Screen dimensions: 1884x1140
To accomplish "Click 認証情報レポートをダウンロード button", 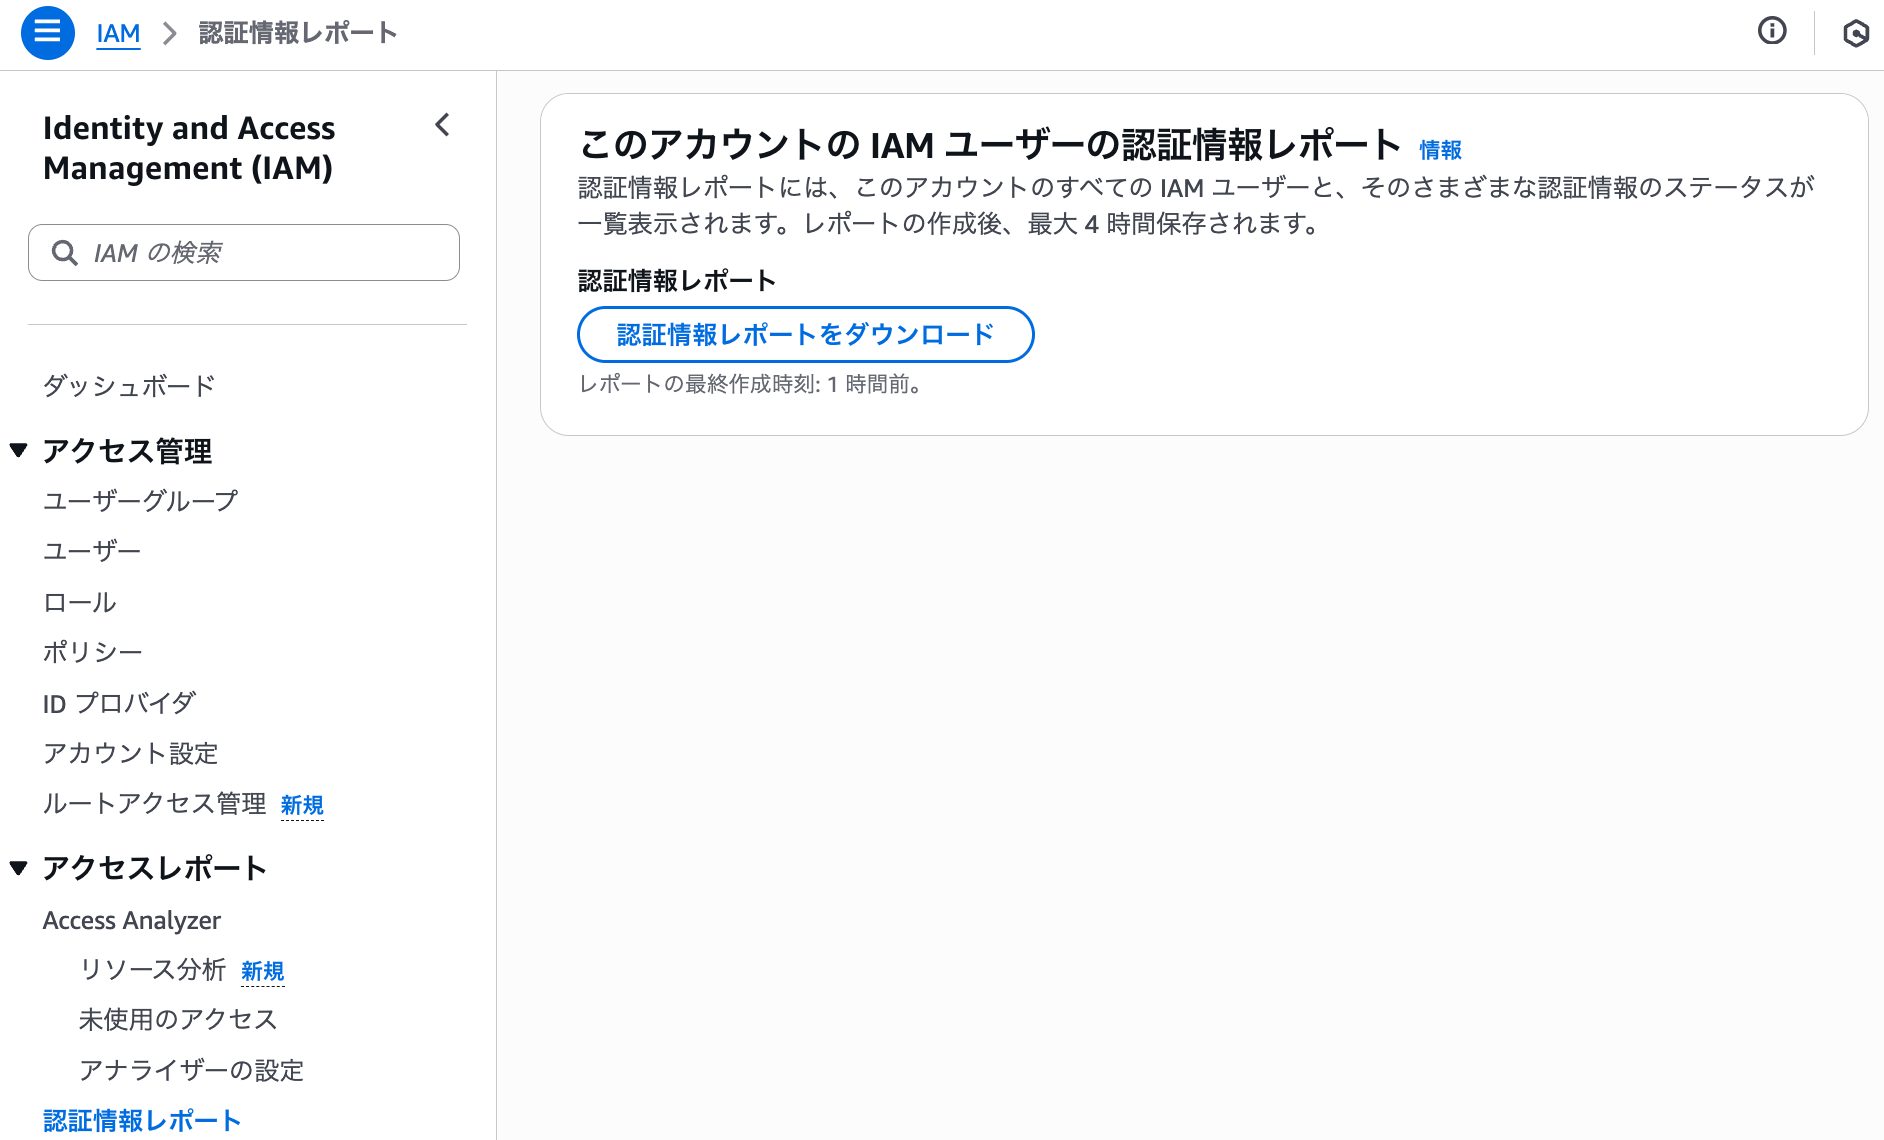I will coord(806,334).
